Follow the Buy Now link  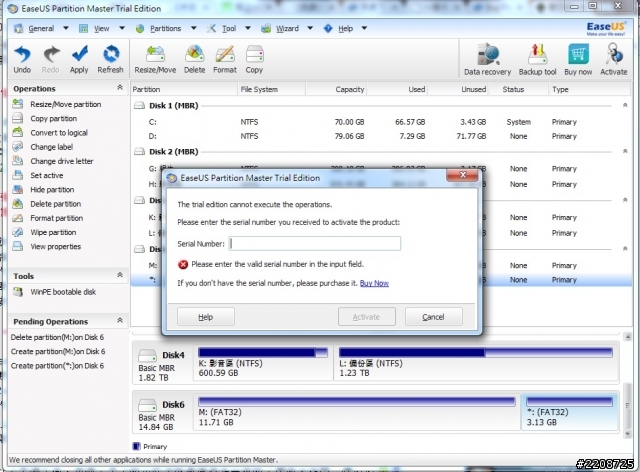point(374,283)
